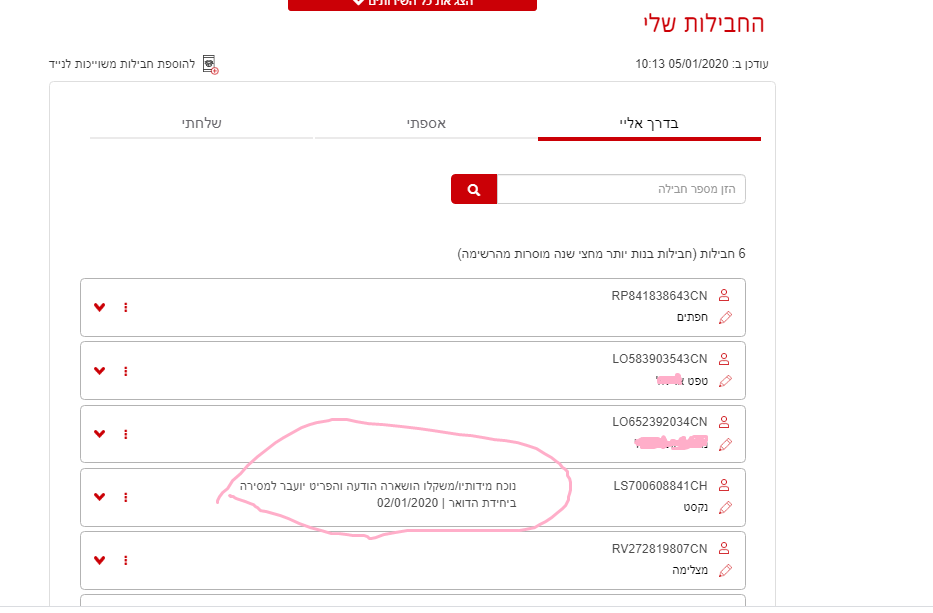Toggle the heart on package RP841838643CN
933x613 pixels.
[x=99, y=307]
